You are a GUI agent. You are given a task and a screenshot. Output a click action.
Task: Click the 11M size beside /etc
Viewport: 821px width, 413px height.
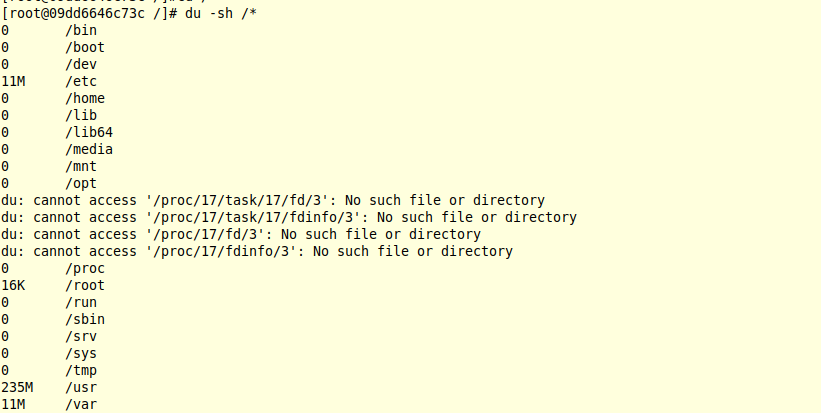pos(13,81)
